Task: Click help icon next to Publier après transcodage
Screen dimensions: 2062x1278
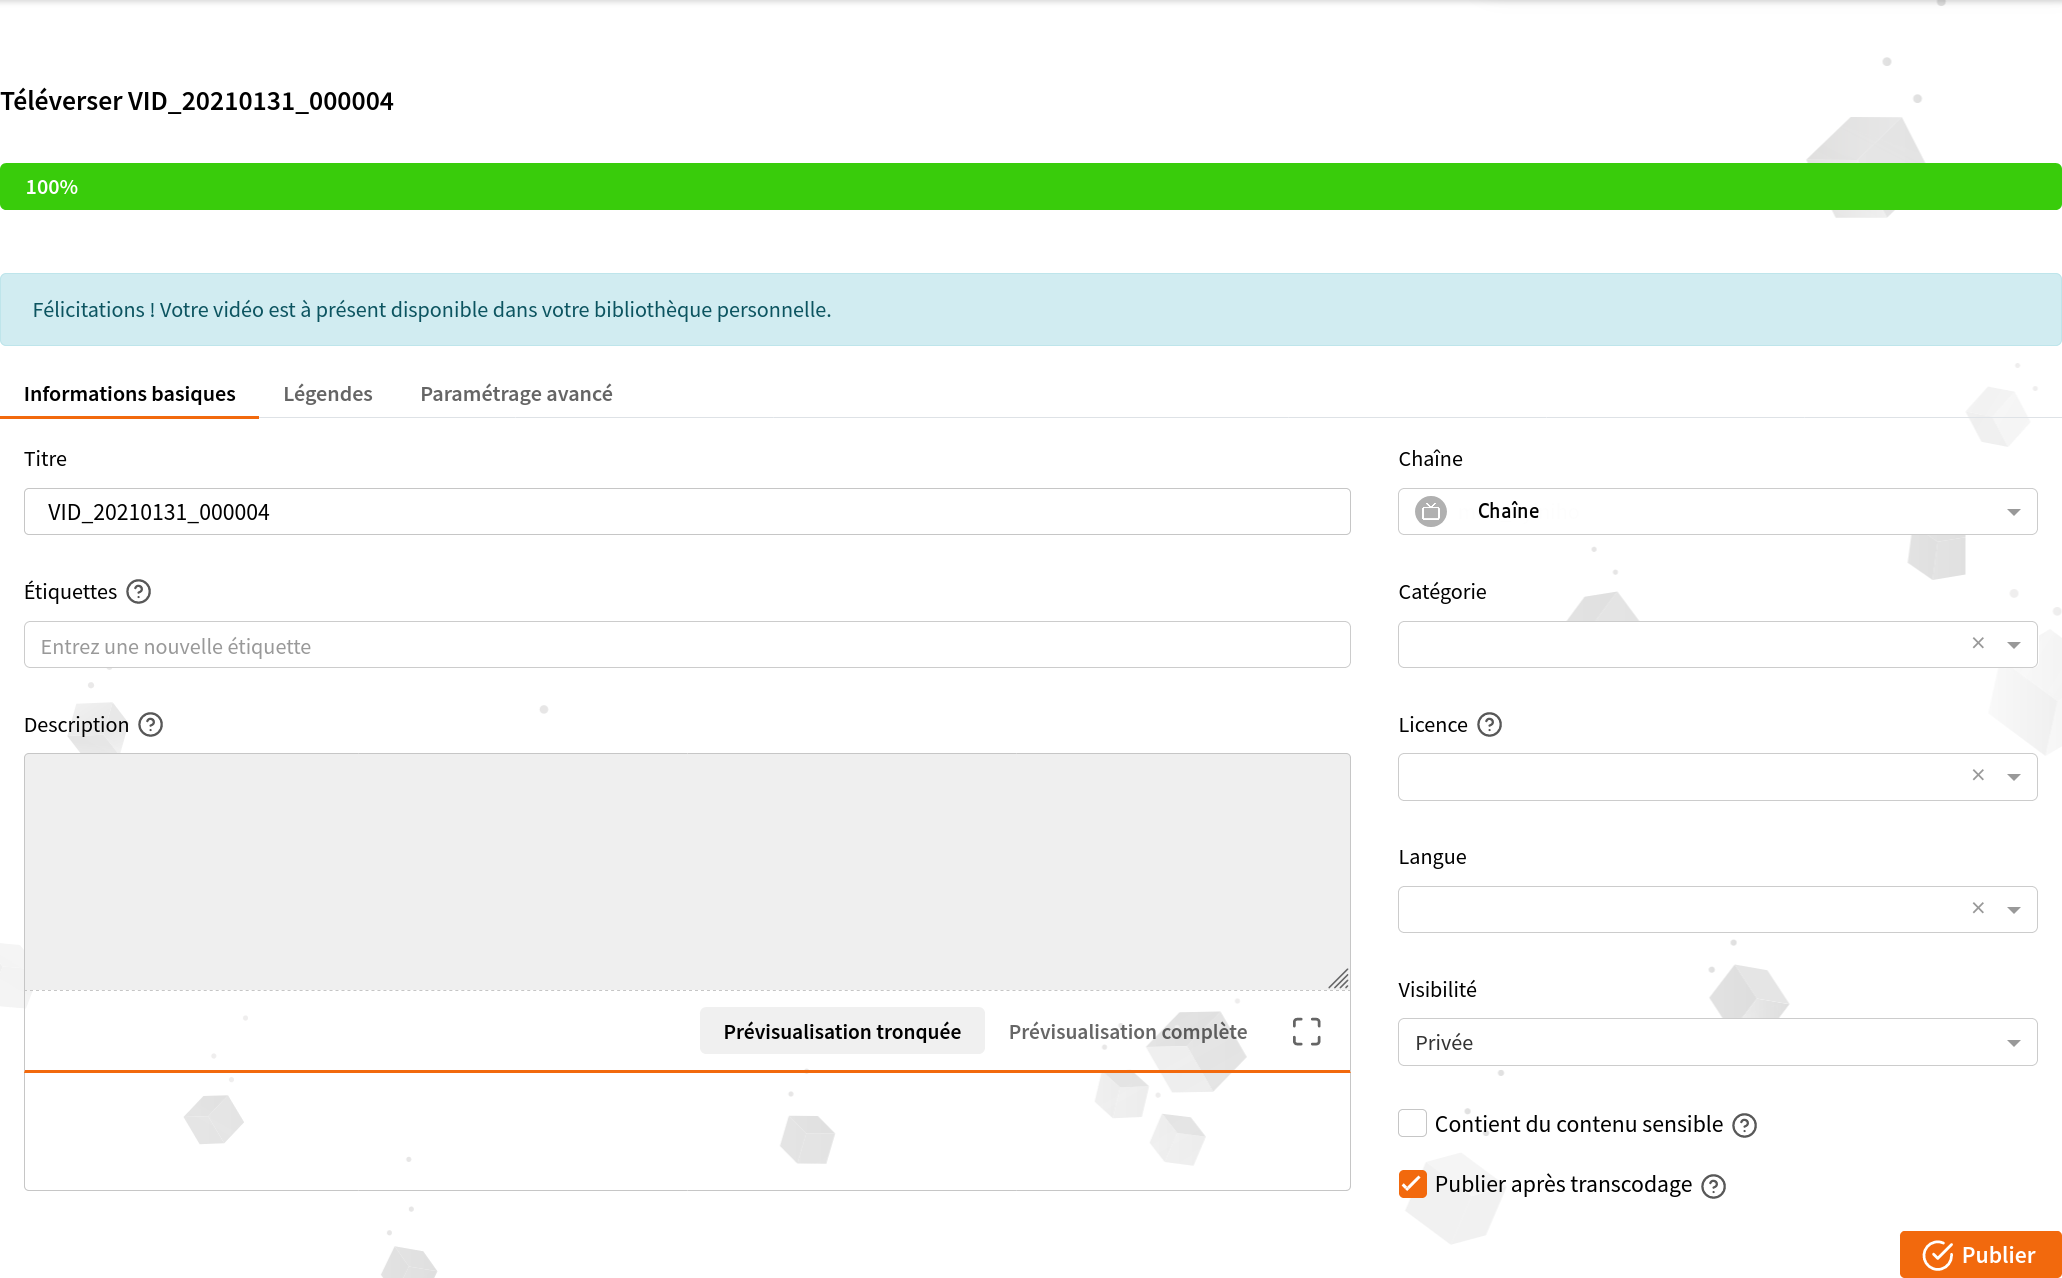Action: [1713, 1186]
